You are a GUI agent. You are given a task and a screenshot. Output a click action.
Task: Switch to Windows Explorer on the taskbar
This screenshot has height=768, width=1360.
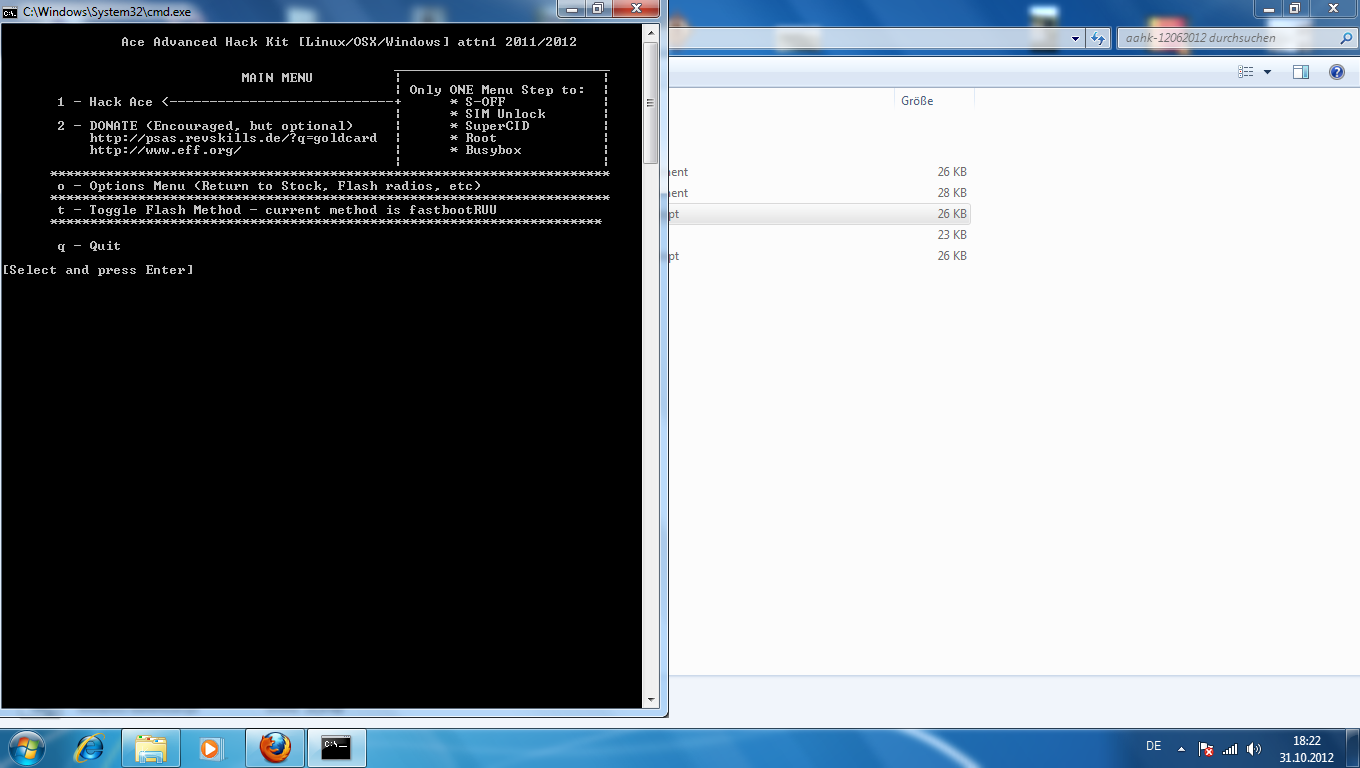tap(151, 748)
